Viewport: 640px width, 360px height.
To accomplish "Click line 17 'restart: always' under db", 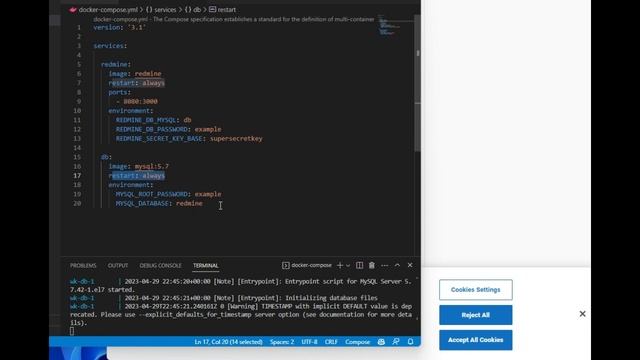I will pyautogui.click(x=136, y=176).
